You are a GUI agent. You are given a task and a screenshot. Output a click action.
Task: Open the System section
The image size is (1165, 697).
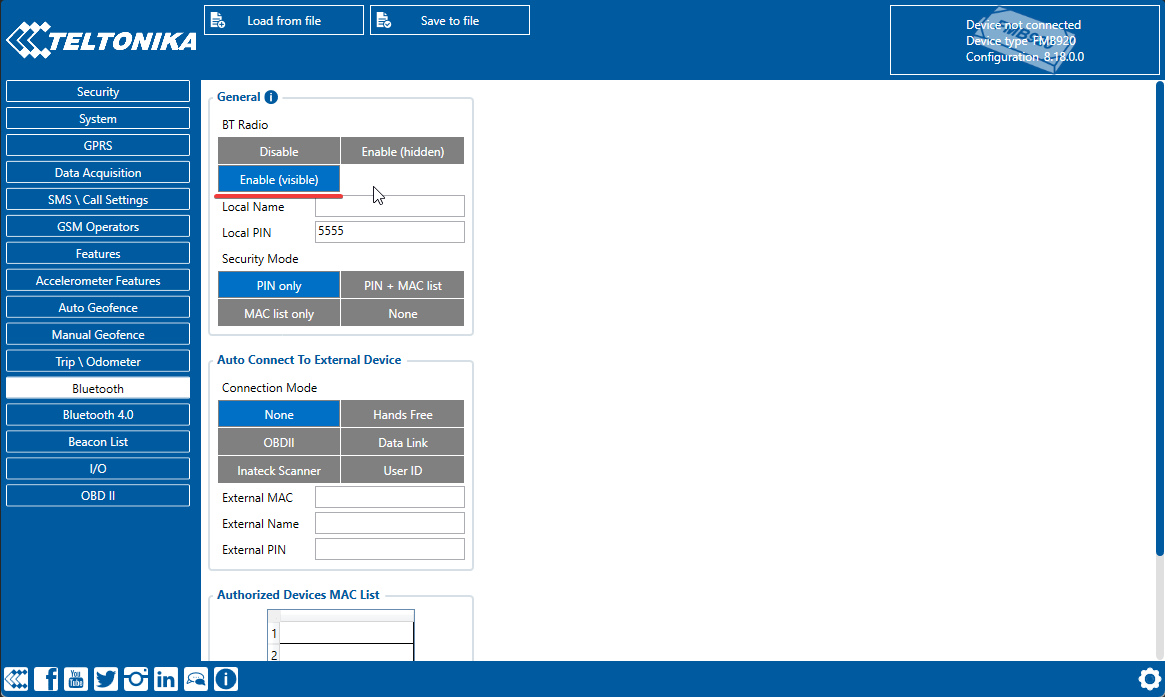[x=98, y=118]
